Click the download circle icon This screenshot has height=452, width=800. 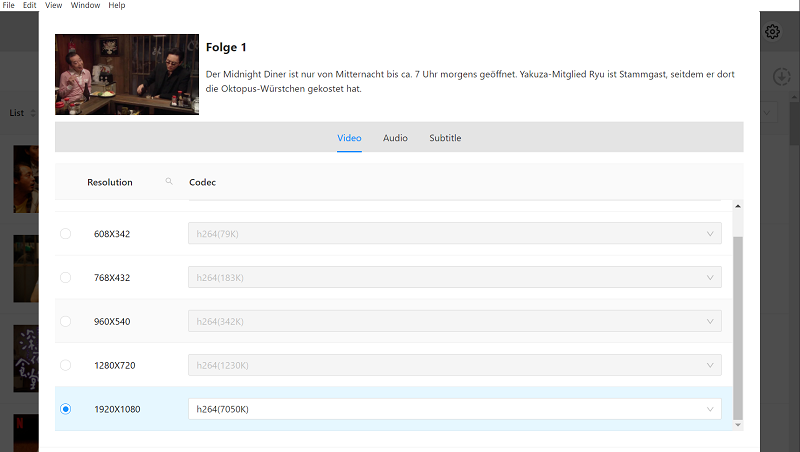point(781,77)
